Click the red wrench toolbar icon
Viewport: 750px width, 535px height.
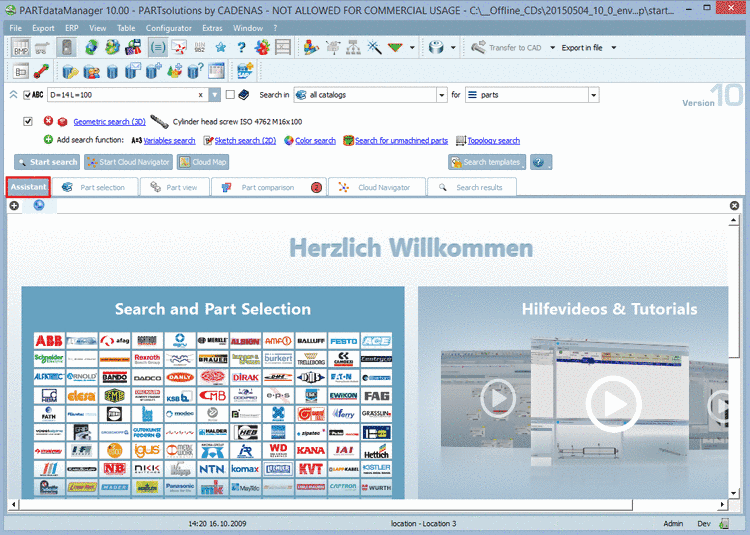pos(42,71)
